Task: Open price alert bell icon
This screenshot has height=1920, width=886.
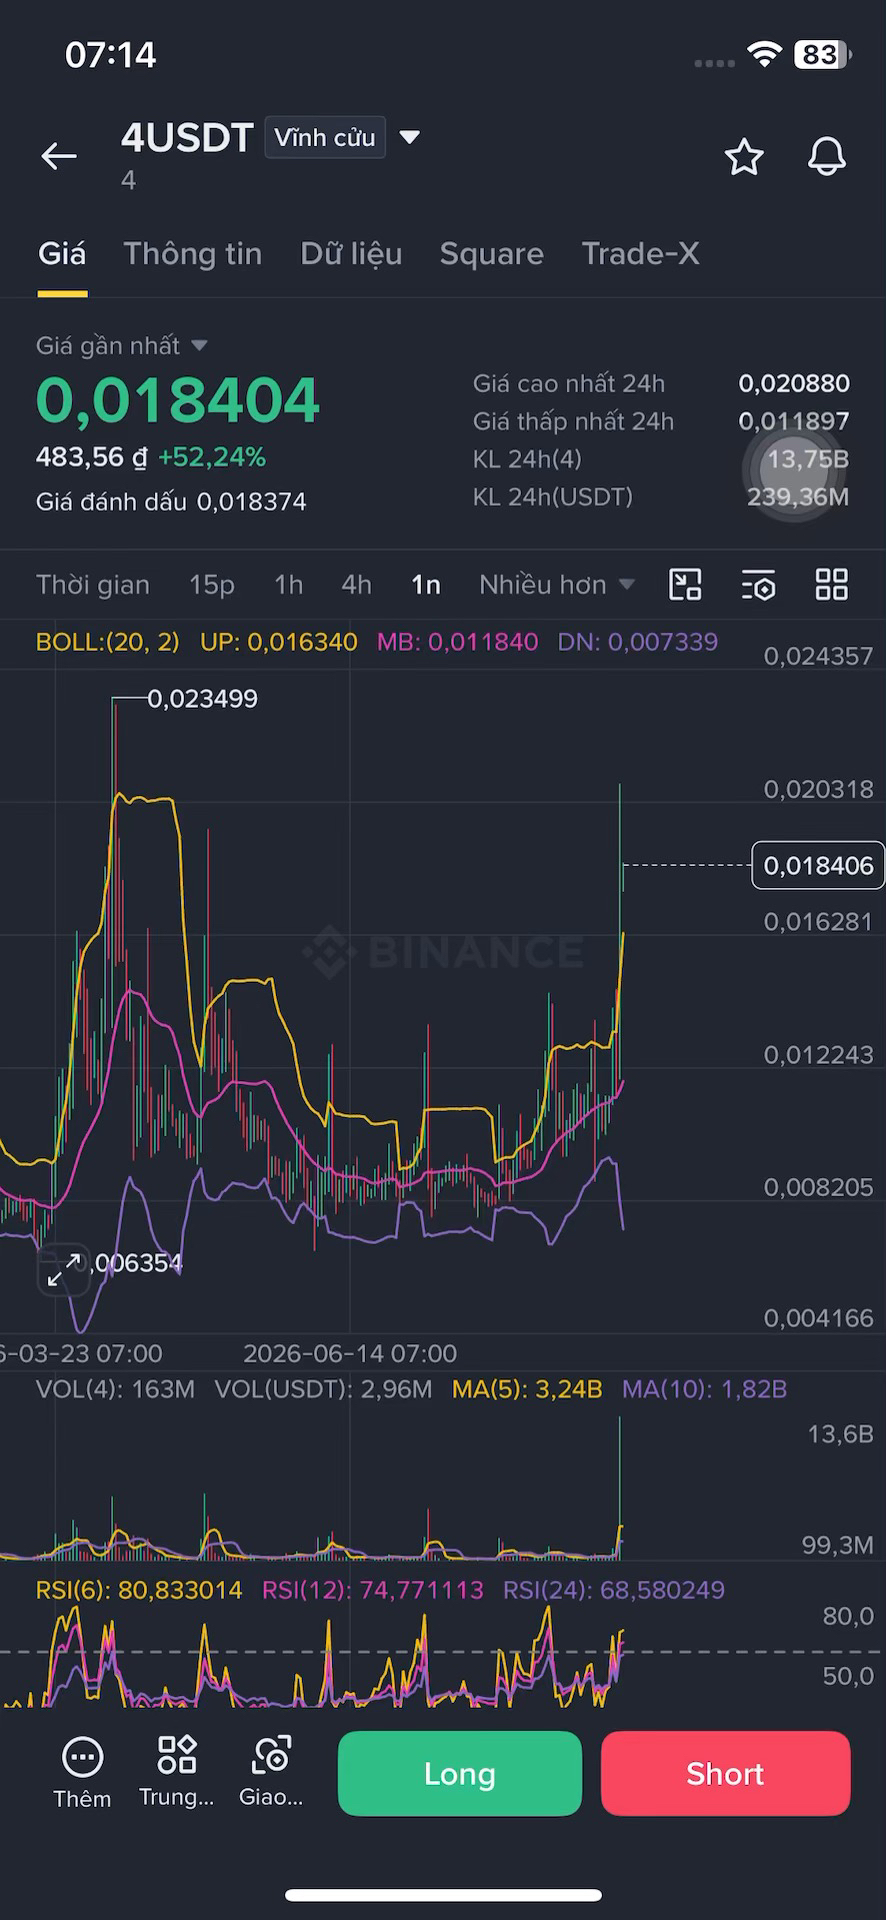Action: coord(826,157)
